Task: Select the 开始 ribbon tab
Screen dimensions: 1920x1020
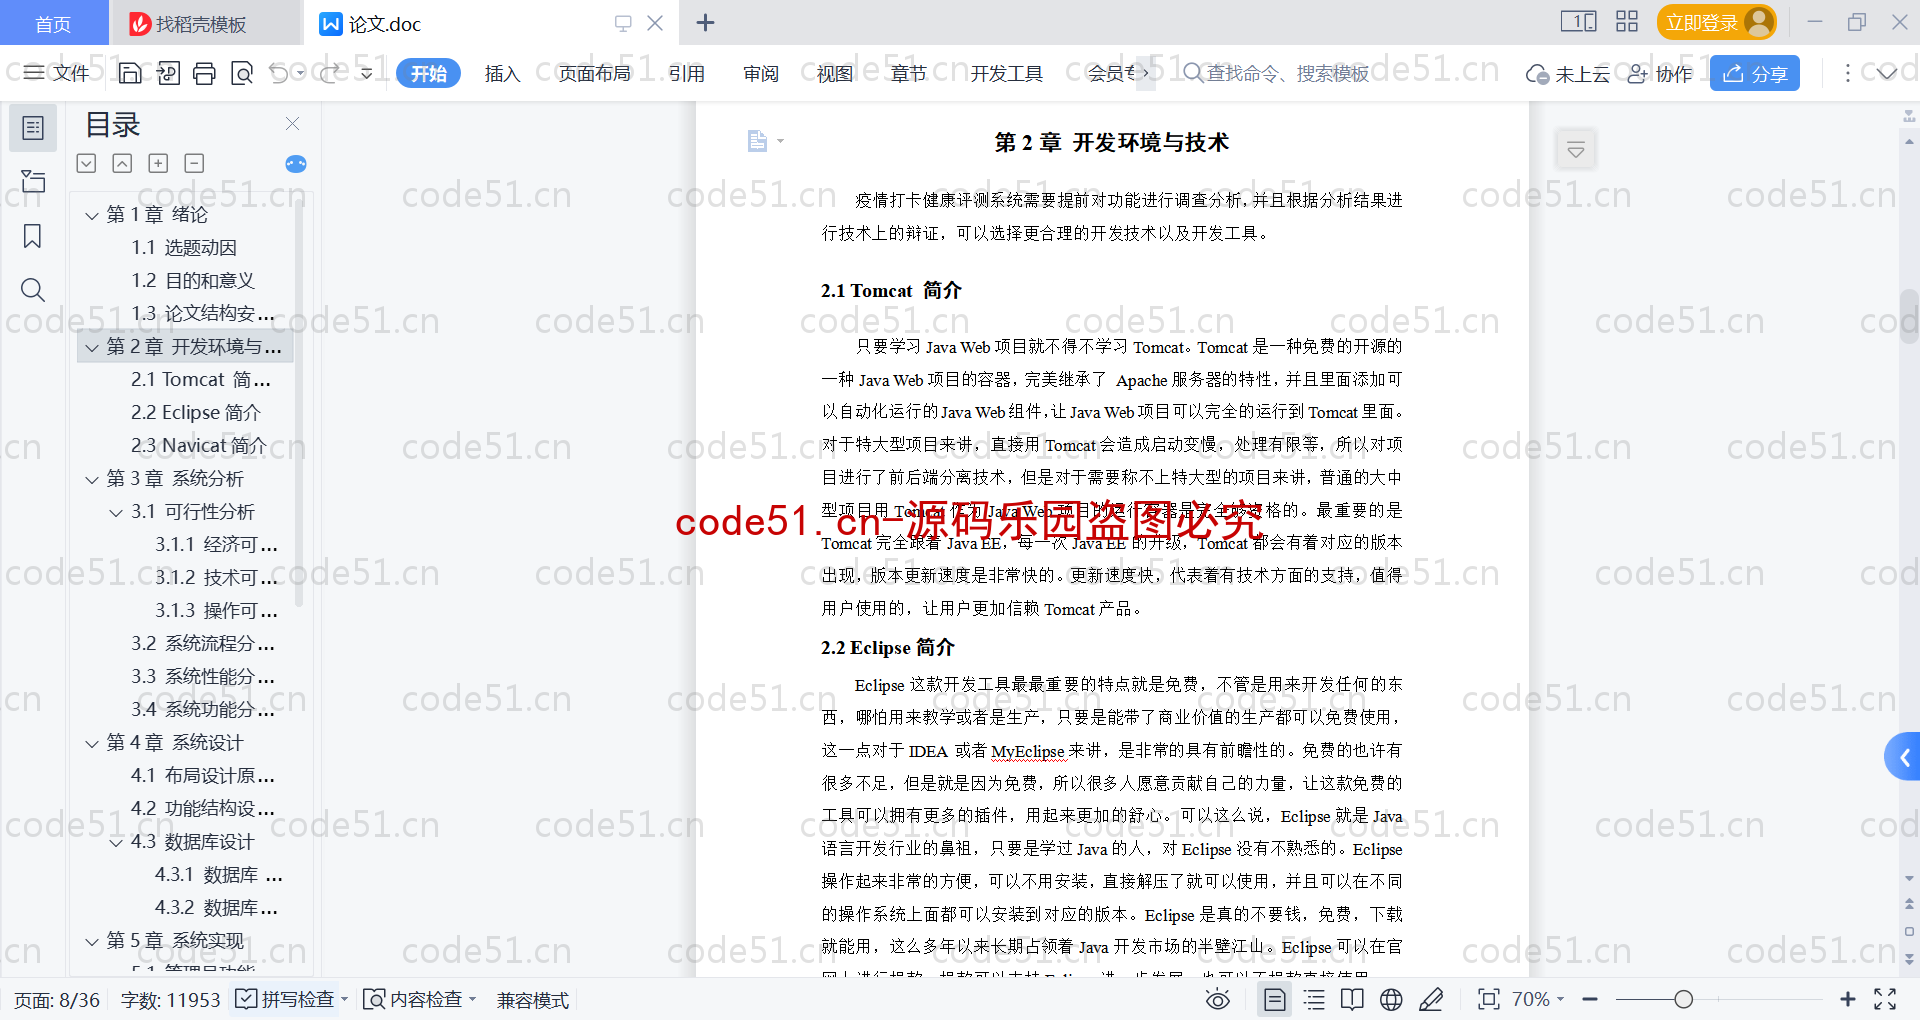Action: [x=428, y=73]
